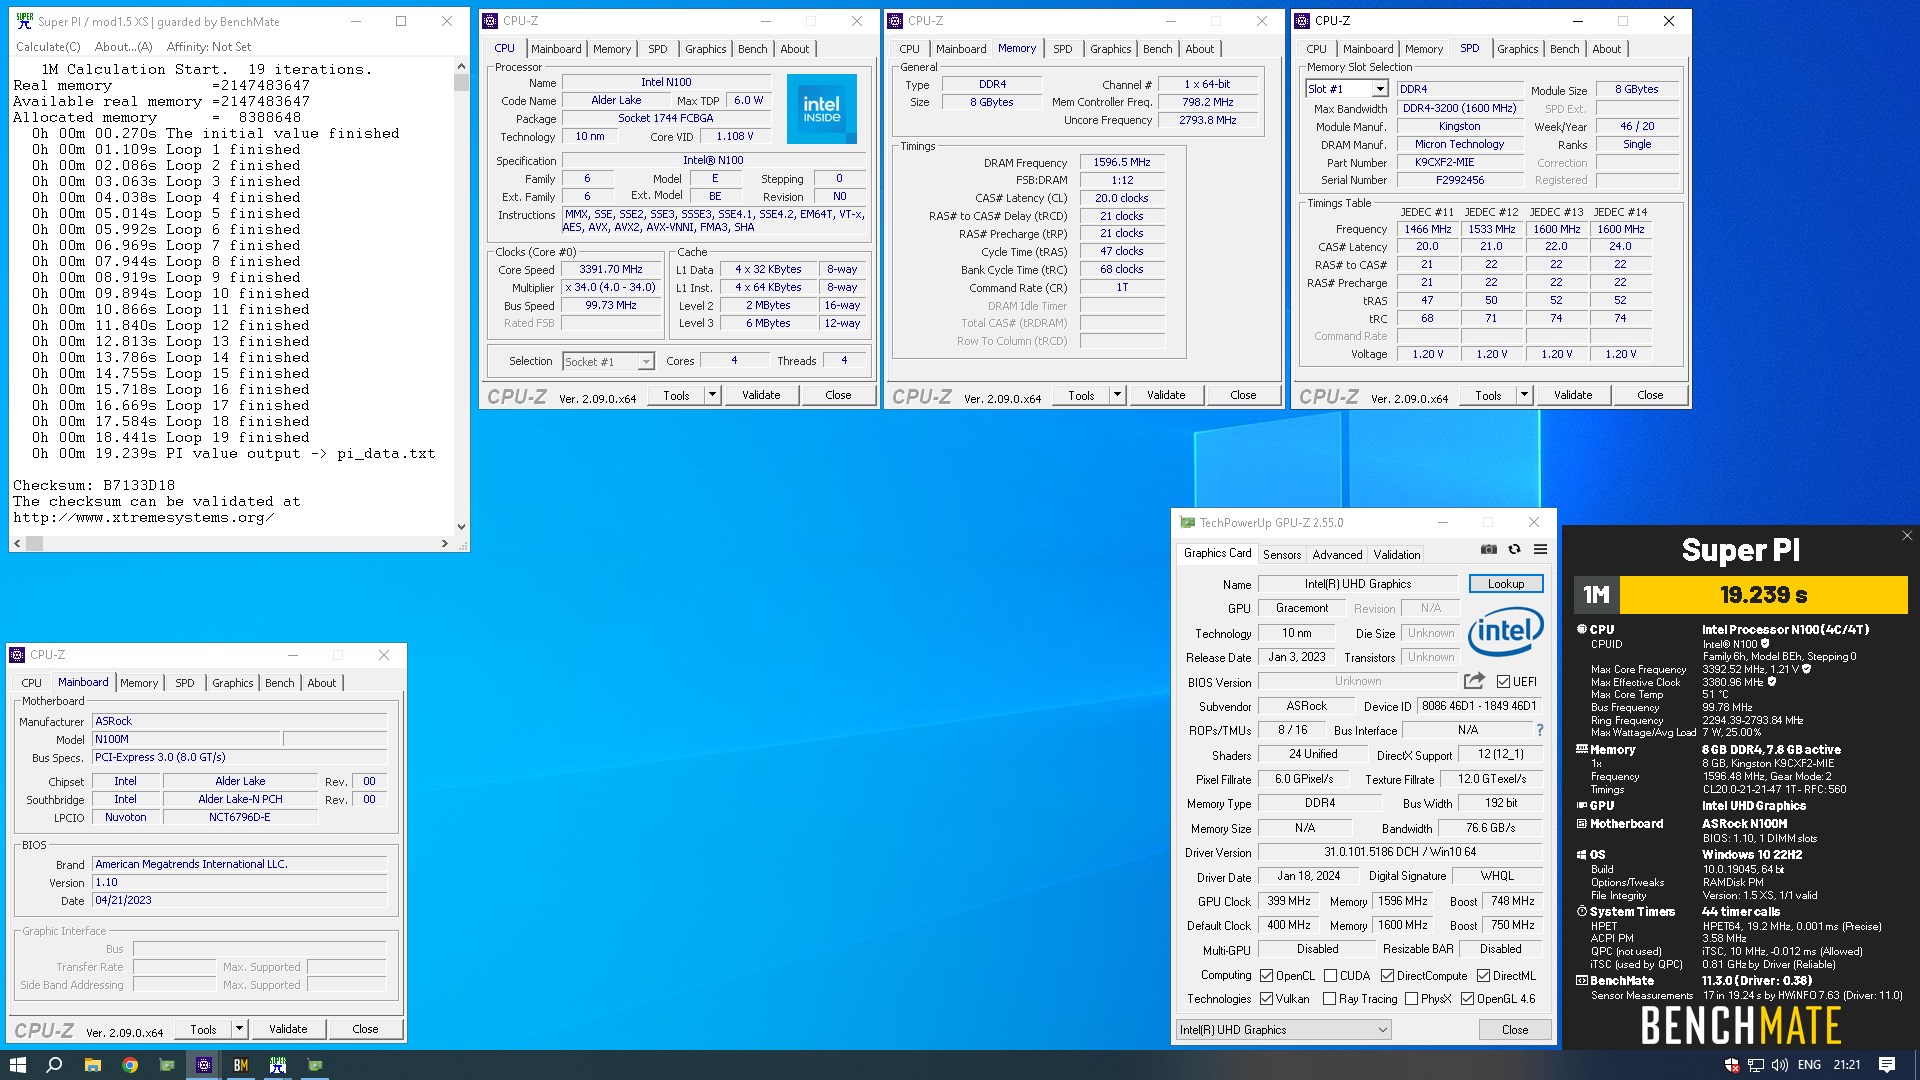This screenshot has width=1920, height=1080.
Task: Click Close in CPU-Z SPD window
Action: pyautogui.click(x=1650, y=395)
